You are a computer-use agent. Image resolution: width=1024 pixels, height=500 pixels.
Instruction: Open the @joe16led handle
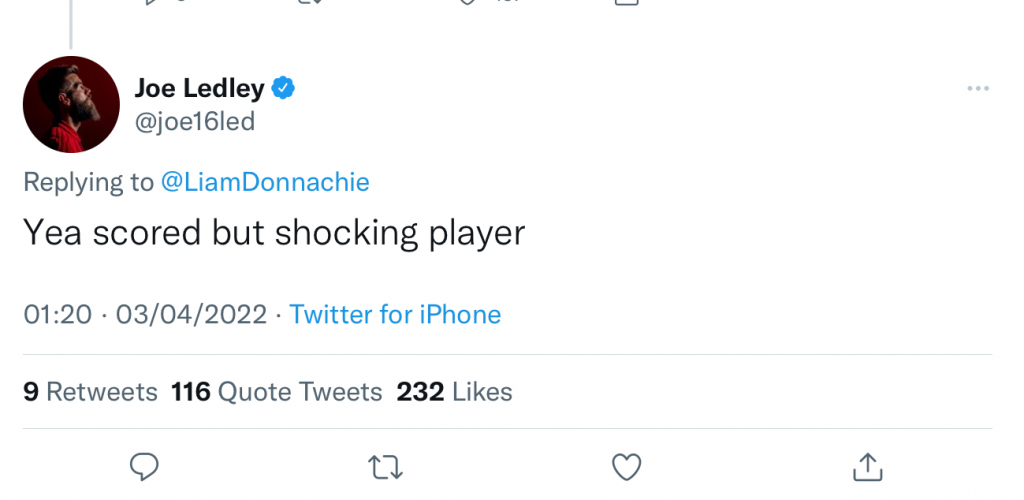click(x=194, y=122)
